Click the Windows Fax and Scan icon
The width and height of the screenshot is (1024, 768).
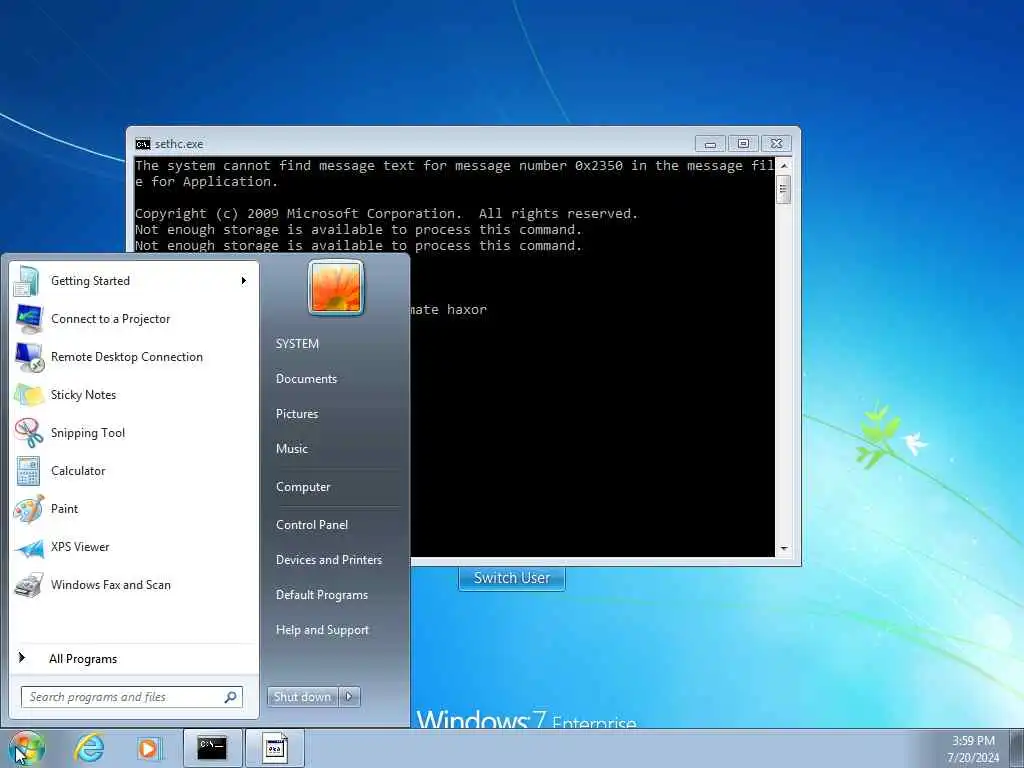point(29,585)
